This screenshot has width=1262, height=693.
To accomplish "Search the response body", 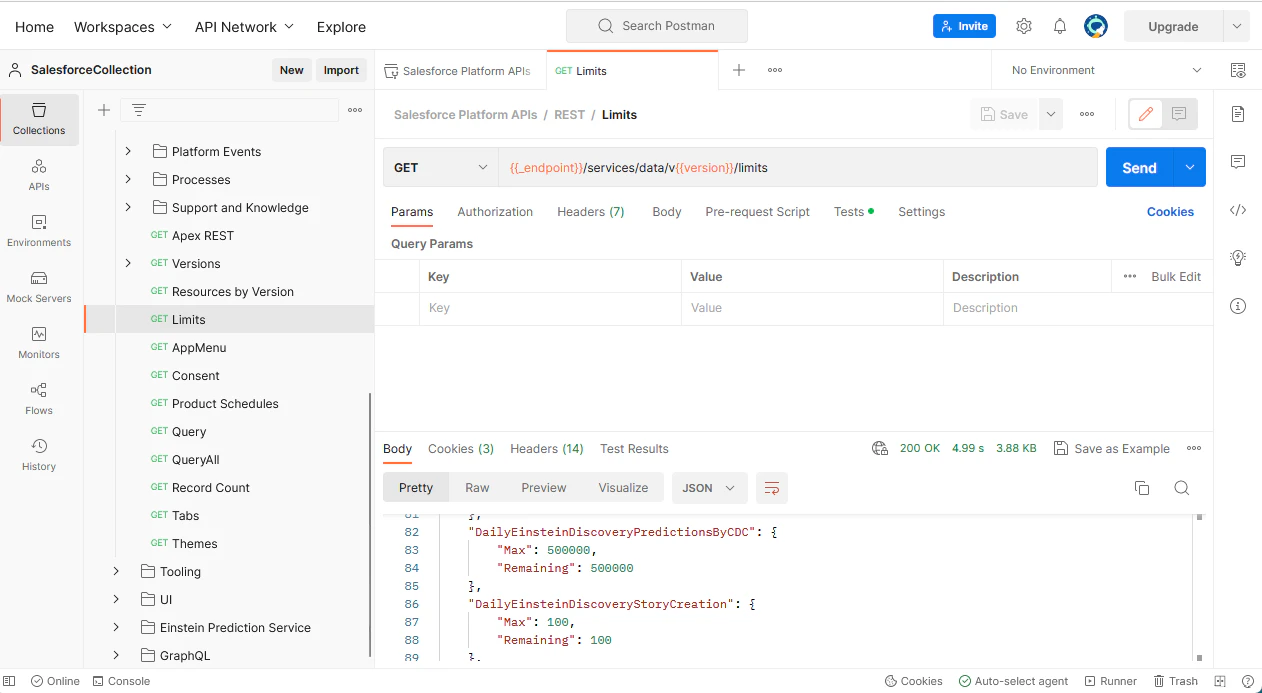I will tap(1181, 488).
